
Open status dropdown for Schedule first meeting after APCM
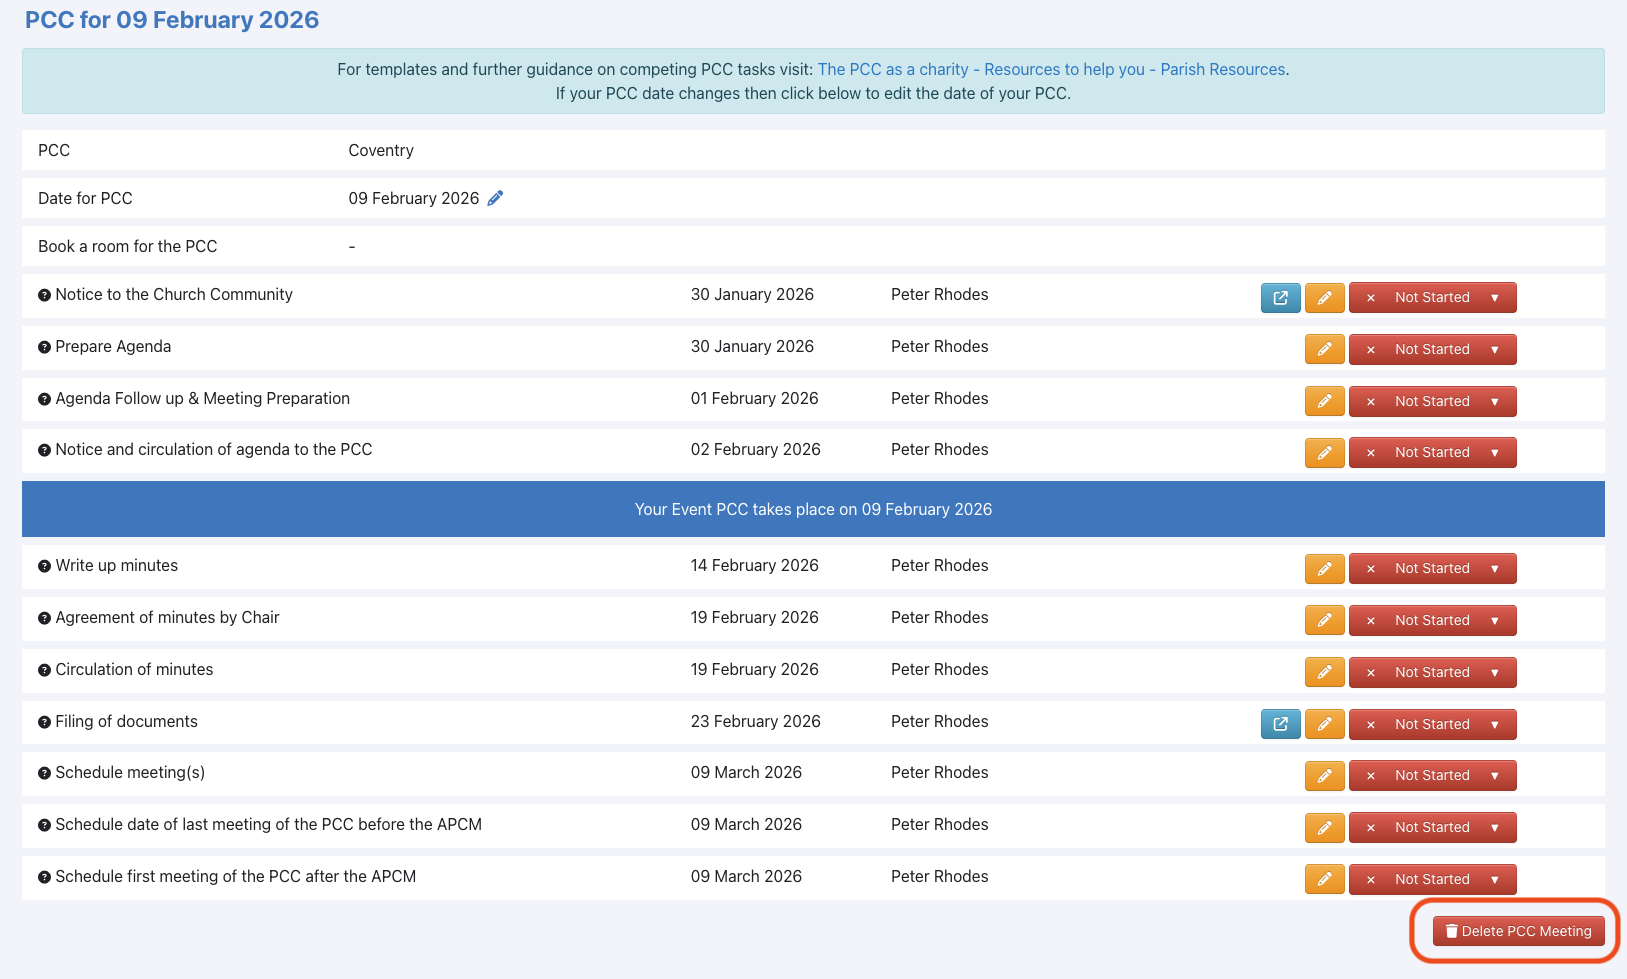pyautogui.click(x=1494, y=880)
